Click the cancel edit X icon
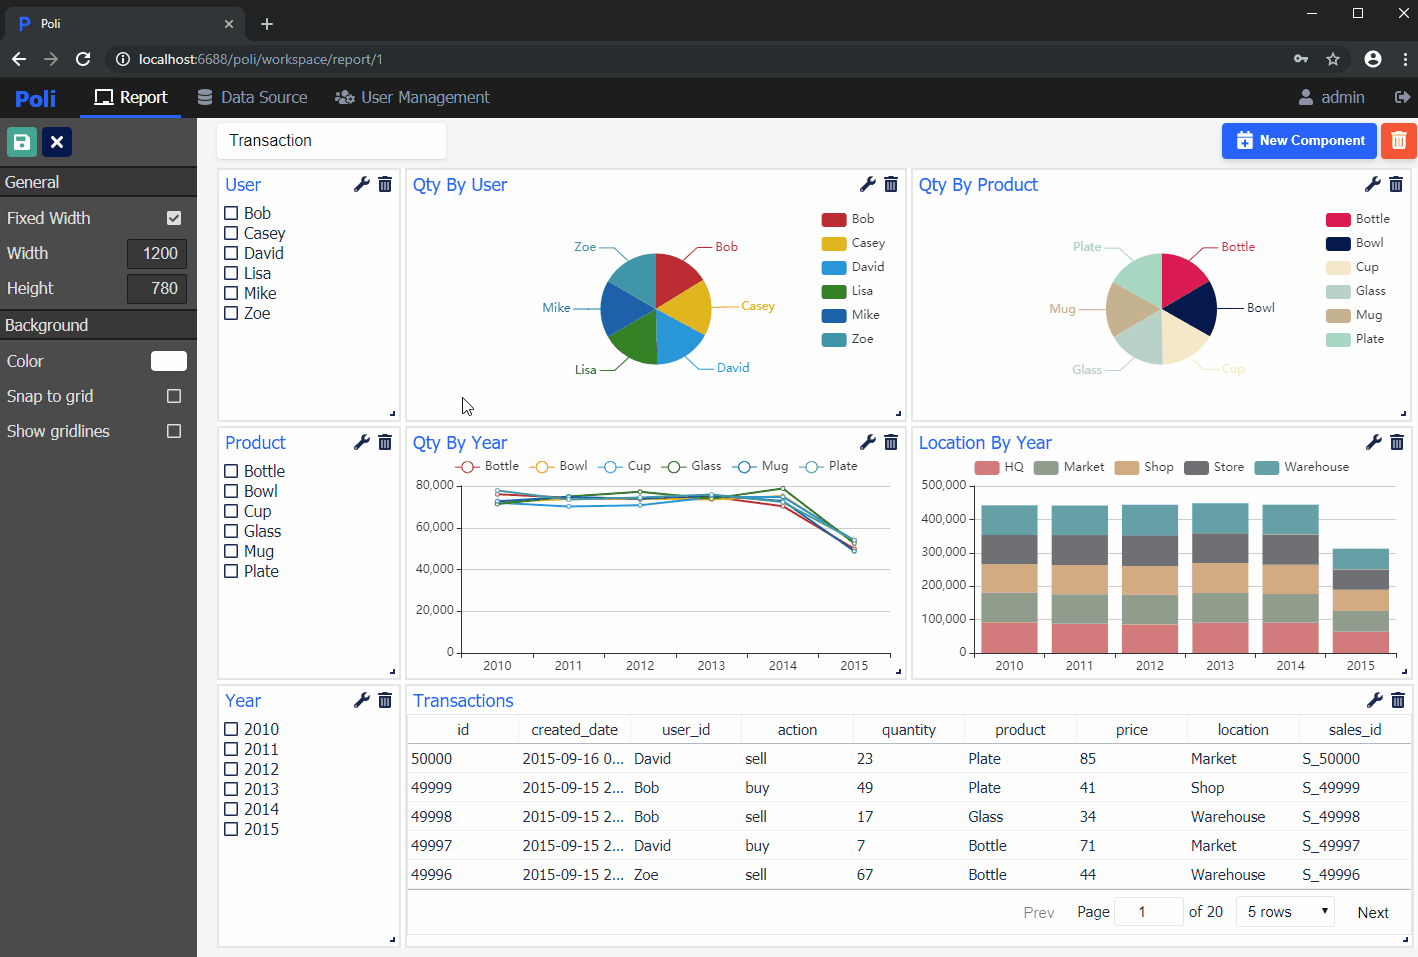1418x957 pixels. tap(57, 142)
